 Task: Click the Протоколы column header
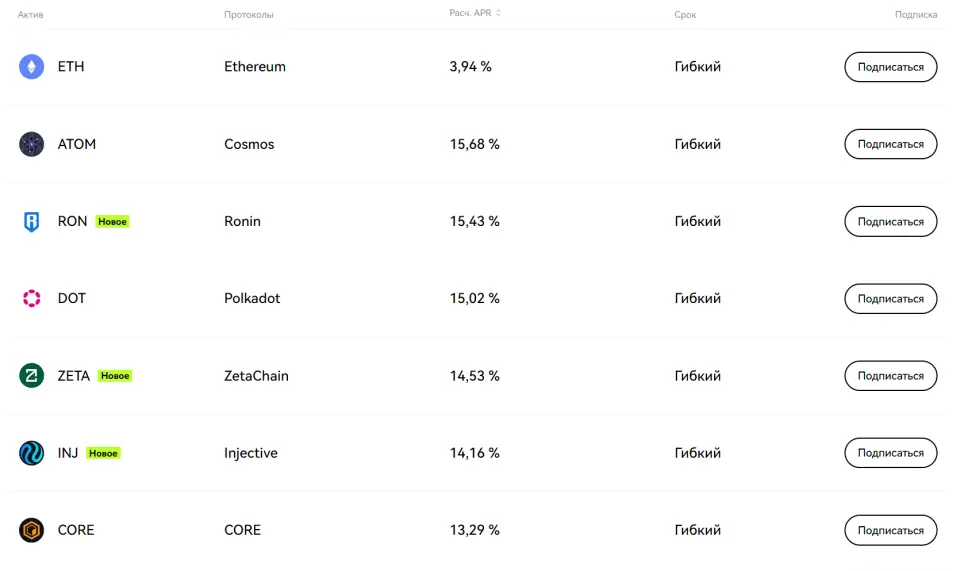coord(249,15)
